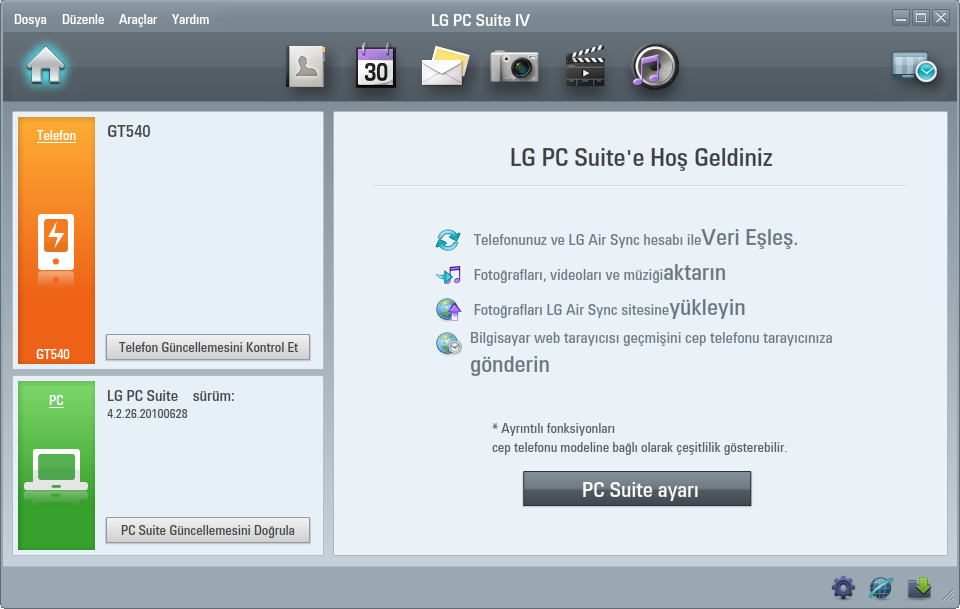
Task: Select the Telefon link label
Action: pyautogui.click(x=56, y=135)
